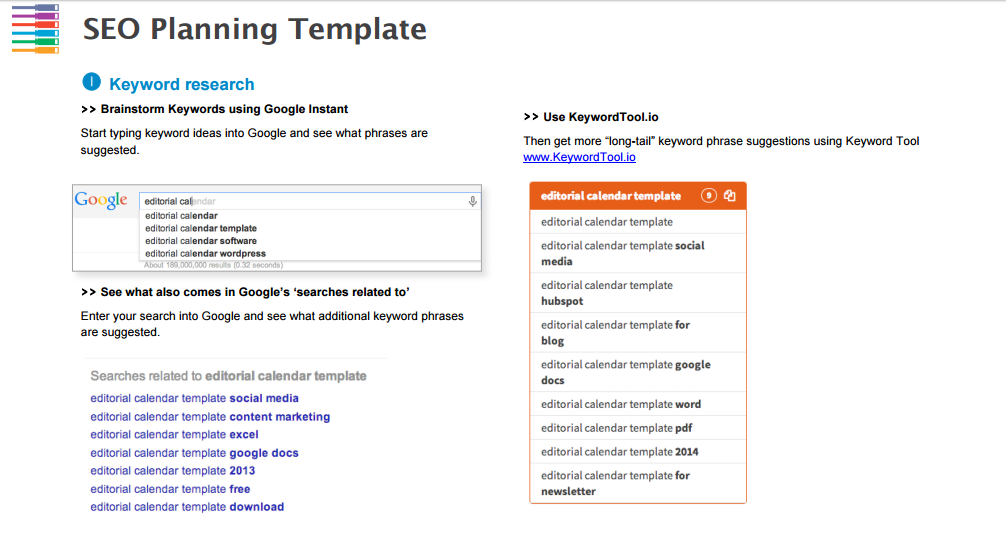Click the 'Keyword research' section heading
Screen dimensions: 1006x534
click(x=182, y=84)
